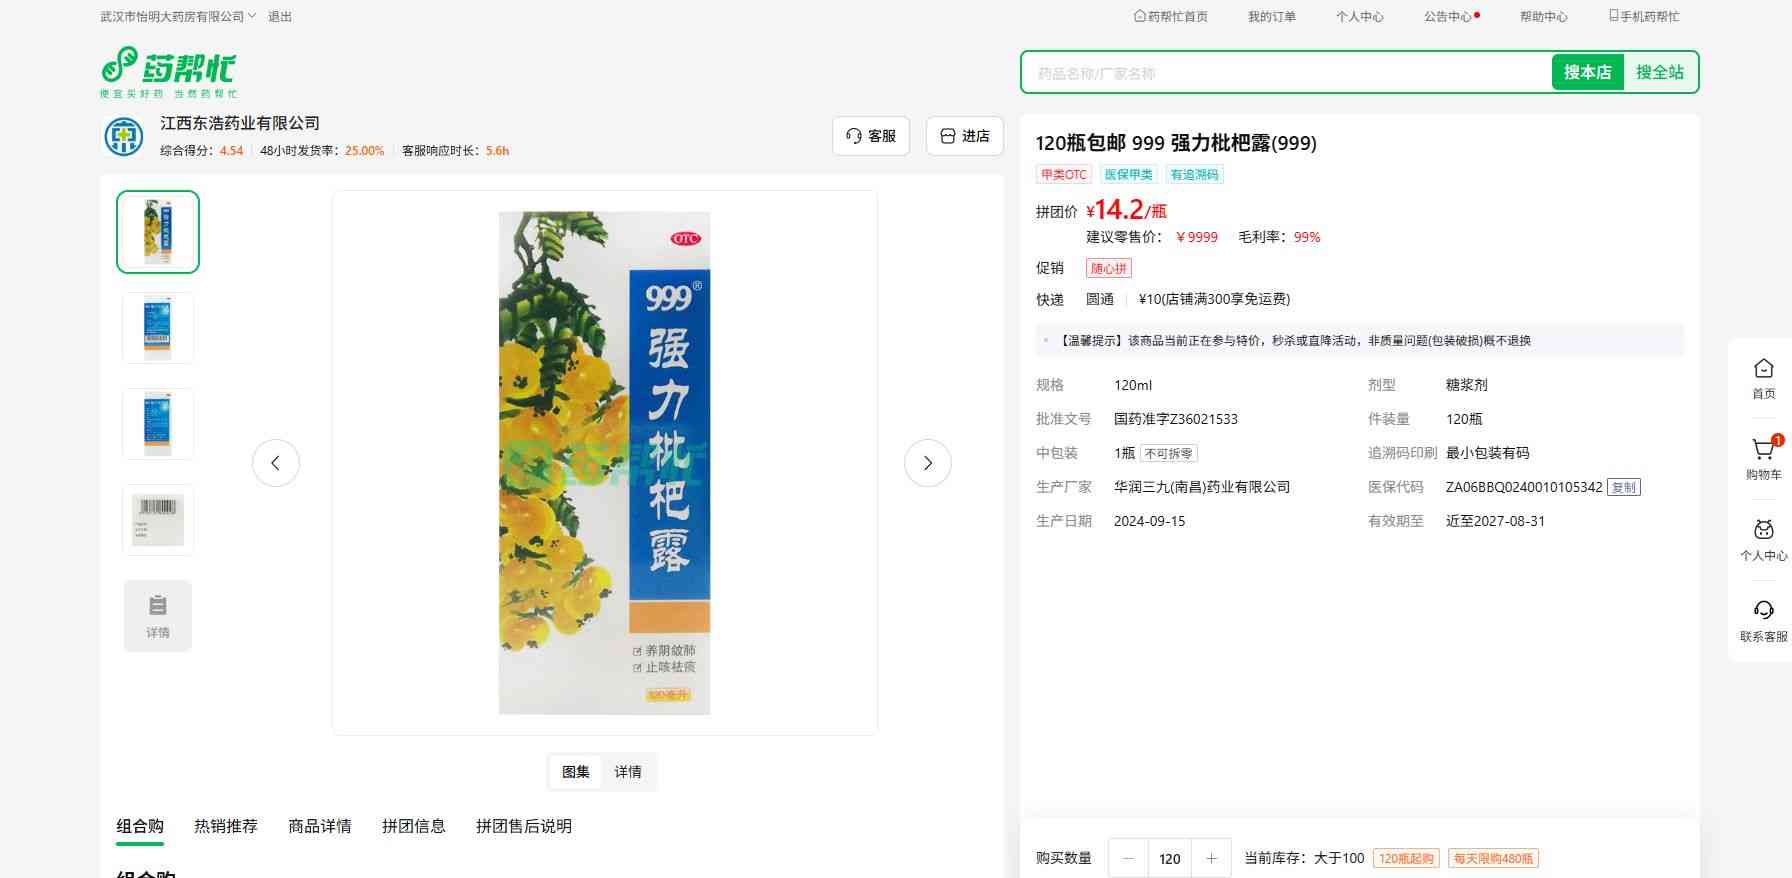Image resolution: width=1792 pixels, height=878 pixels.
Task: Increase the purchase quantity with plus
Action: click(x=1211, y=858)
